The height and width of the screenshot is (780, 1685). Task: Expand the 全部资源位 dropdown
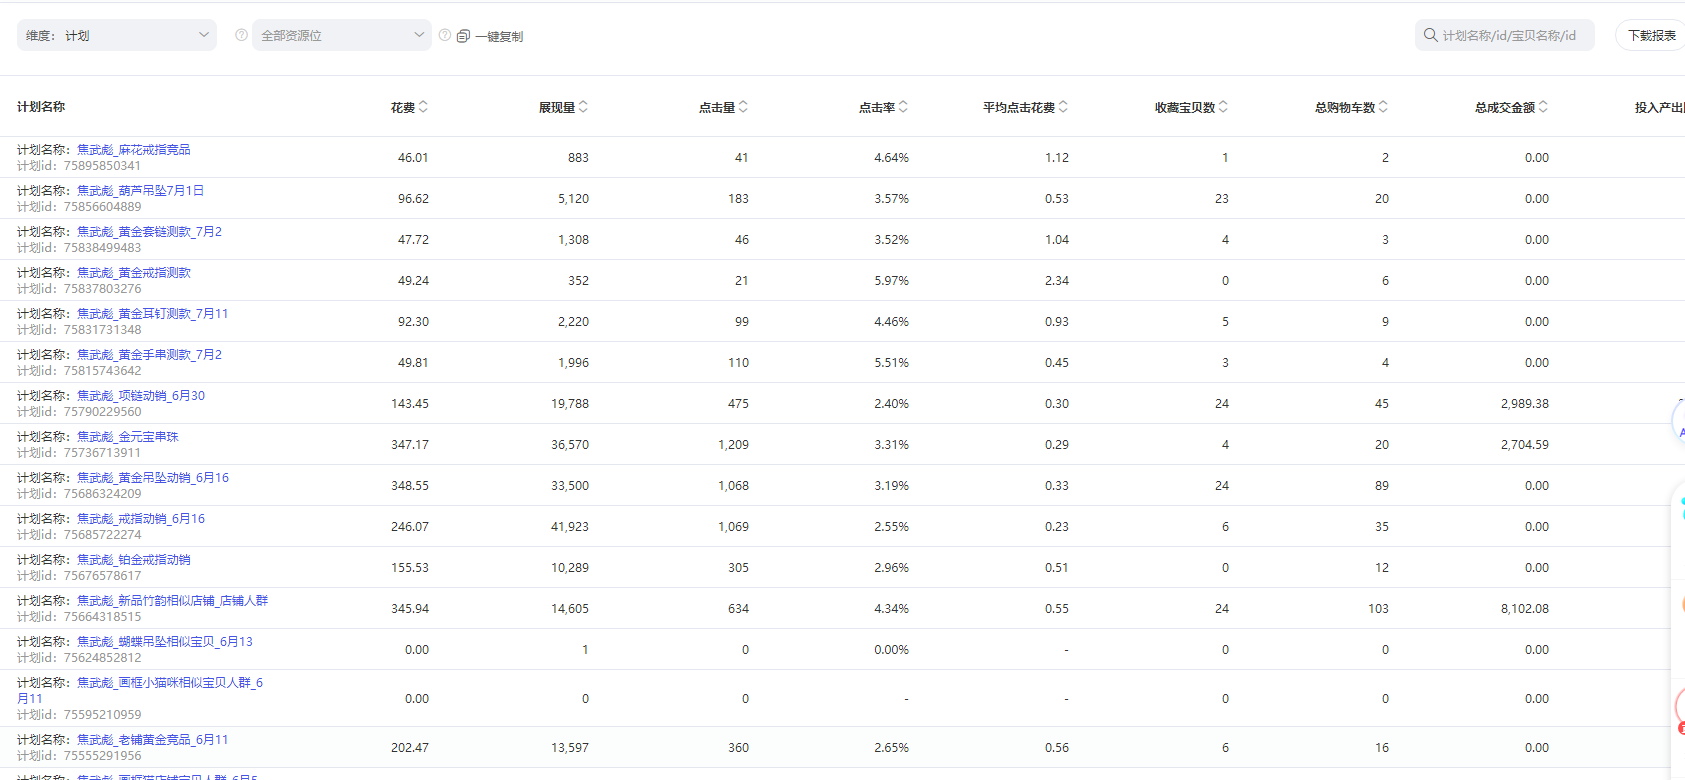tap(342, 35)
